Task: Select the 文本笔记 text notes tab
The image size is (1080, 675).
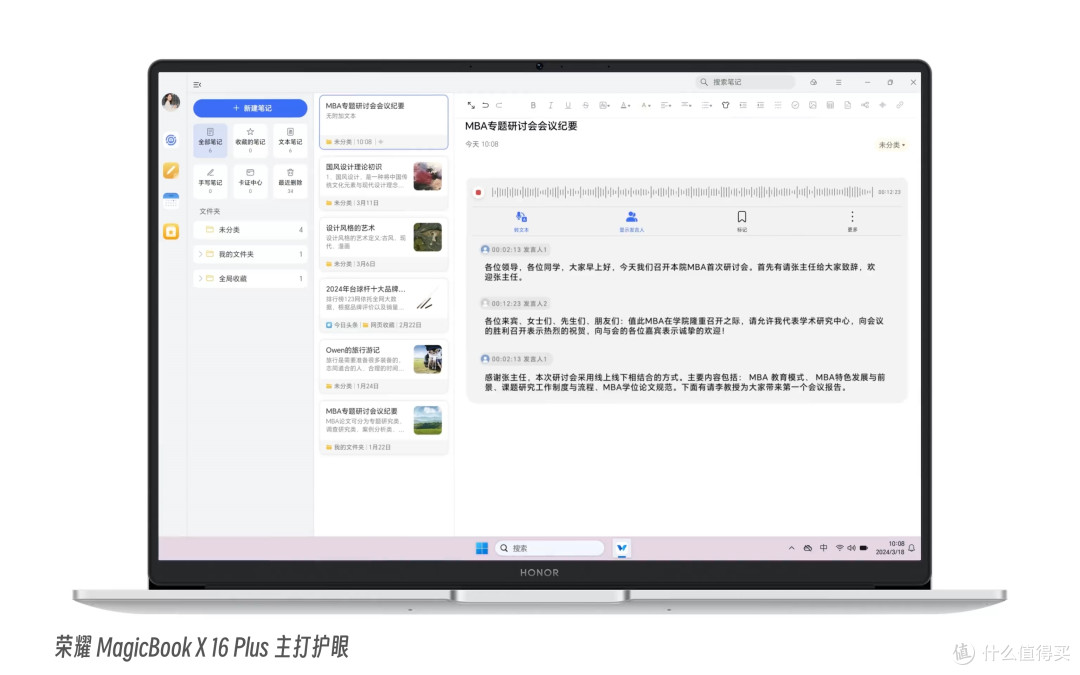Action: [290, 140]
